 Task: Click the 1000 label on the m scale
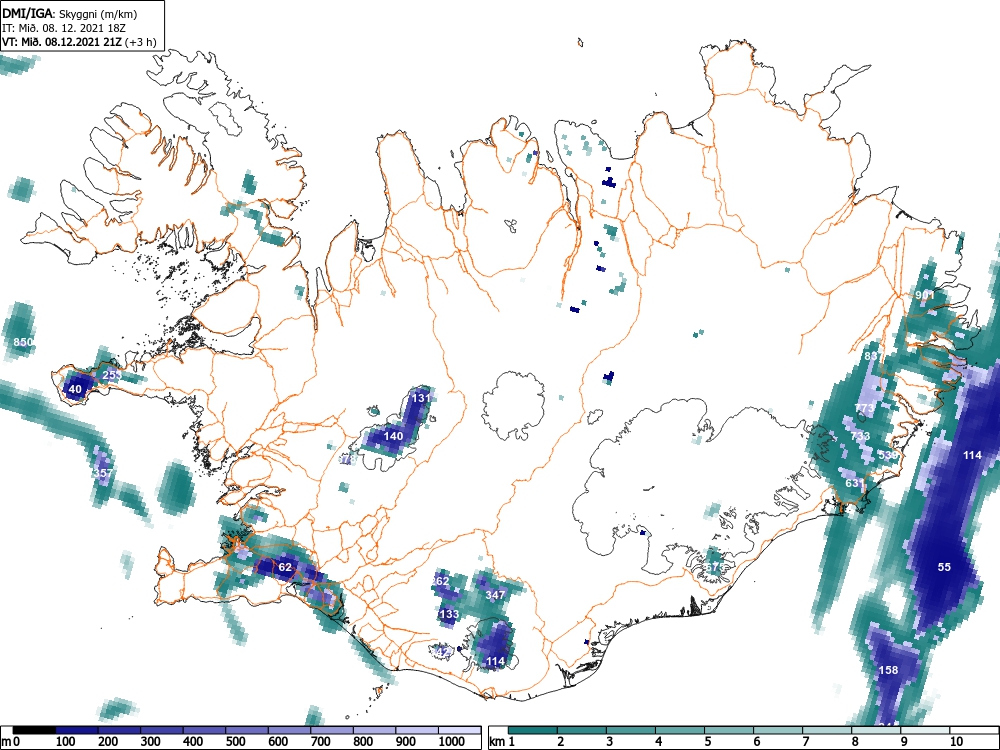(x=452, y=742)
